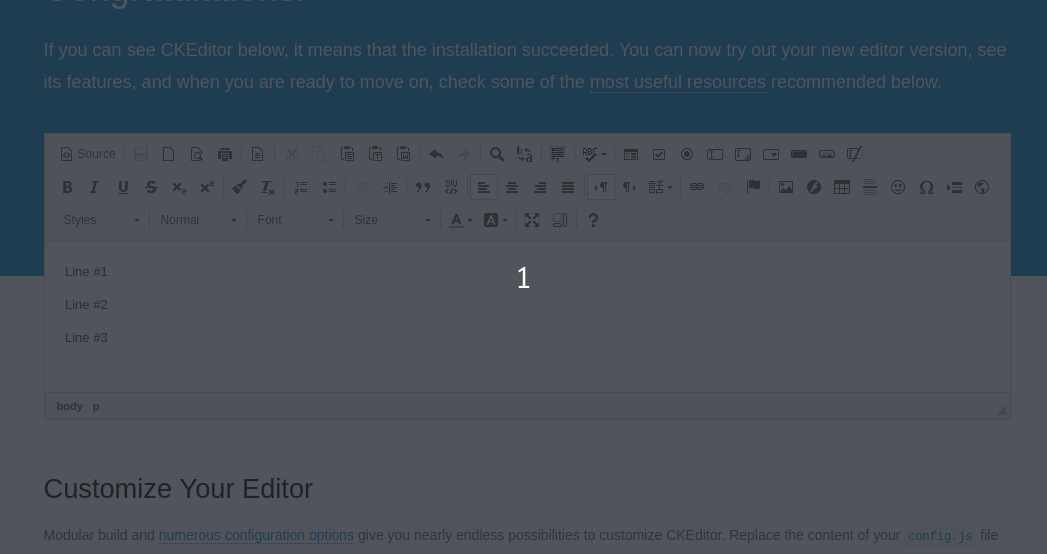Click Line #2 in the editor
This screenshot has width=1047, height=554.
[86, 305]
